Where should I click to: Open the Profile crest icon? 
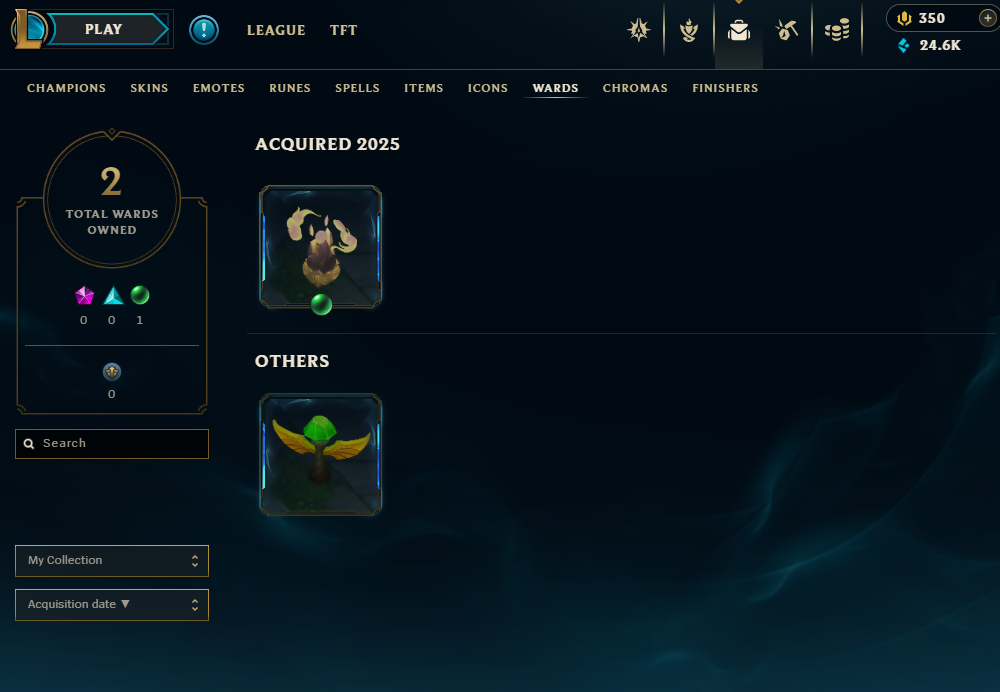pos(638,30)
